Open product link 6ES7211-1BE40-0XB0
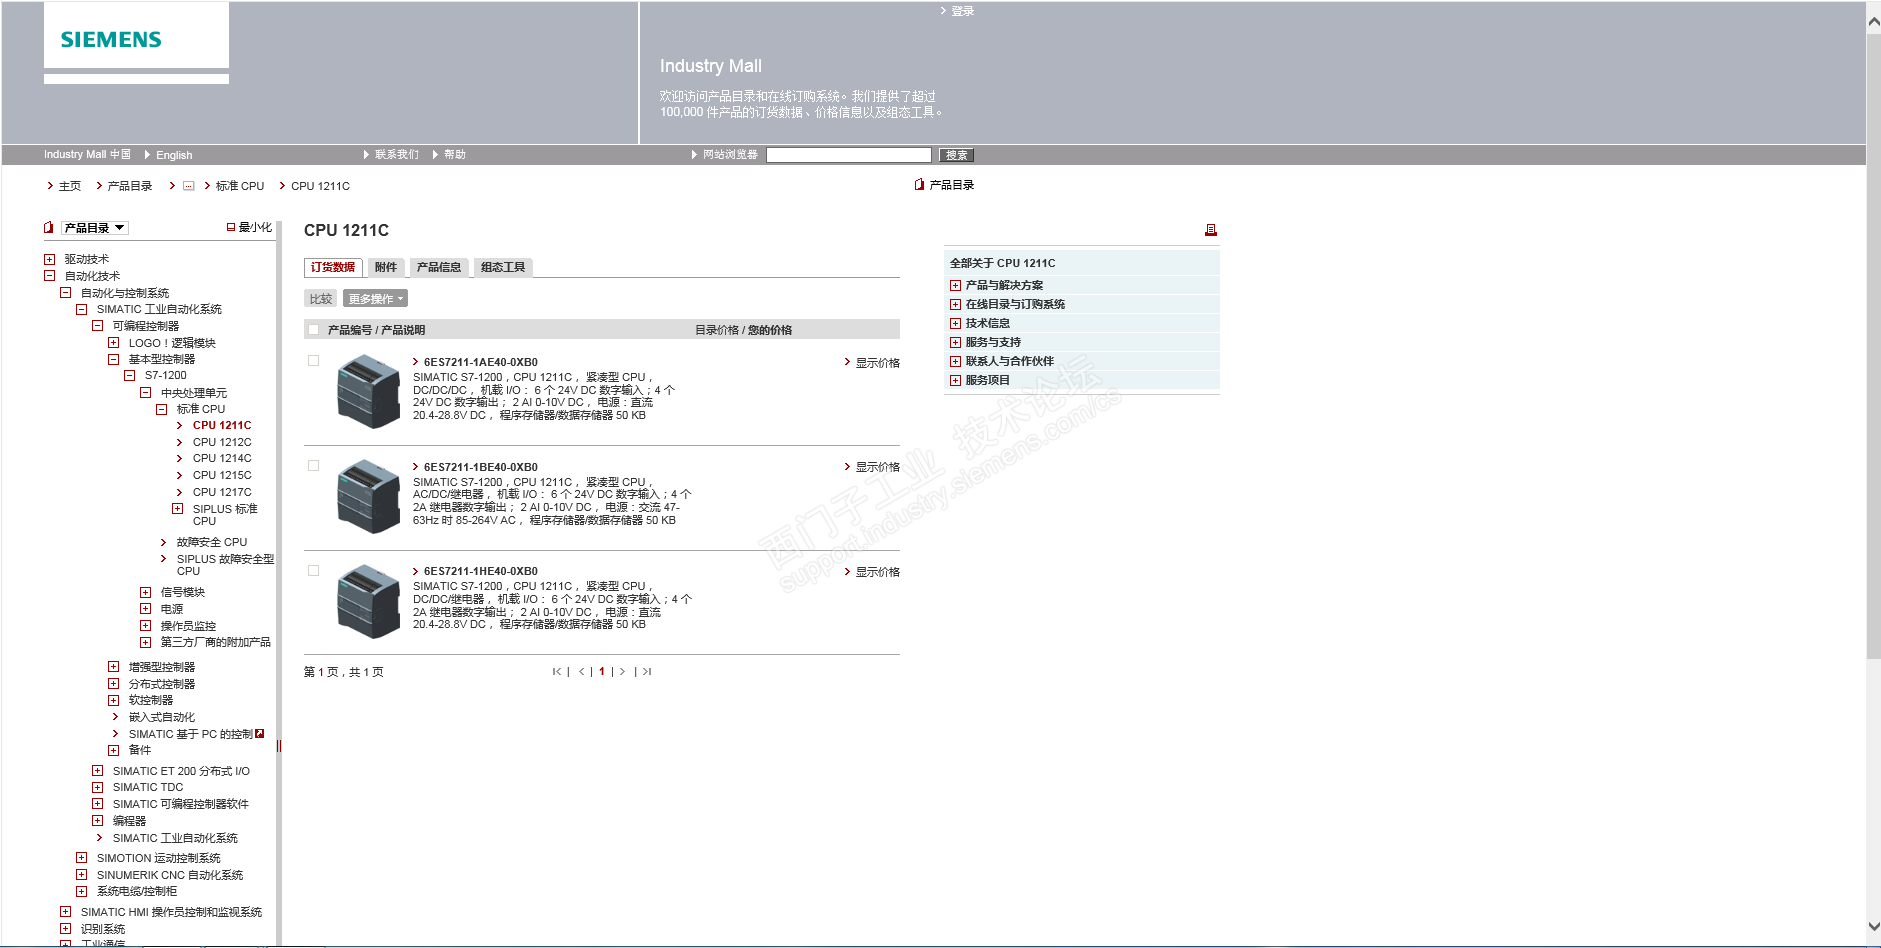 click(480, 467)
